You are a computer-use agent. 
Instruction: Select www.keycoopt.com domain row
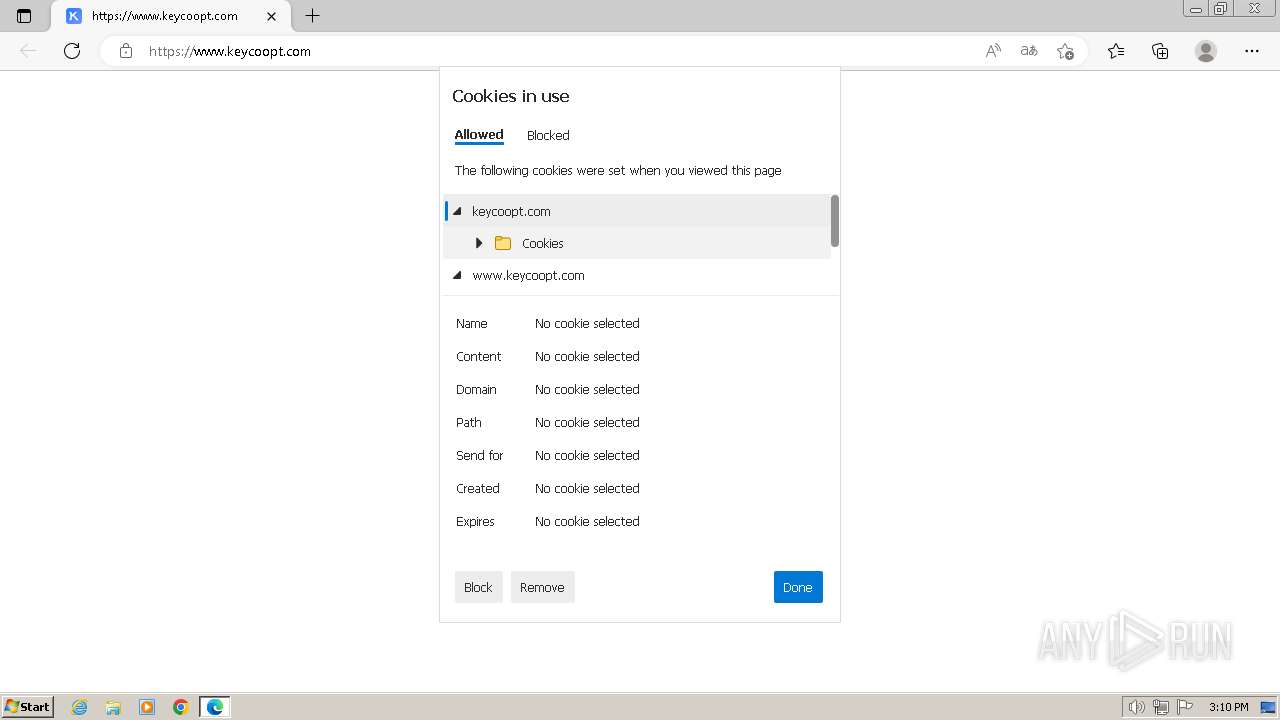tap(637, 275)
